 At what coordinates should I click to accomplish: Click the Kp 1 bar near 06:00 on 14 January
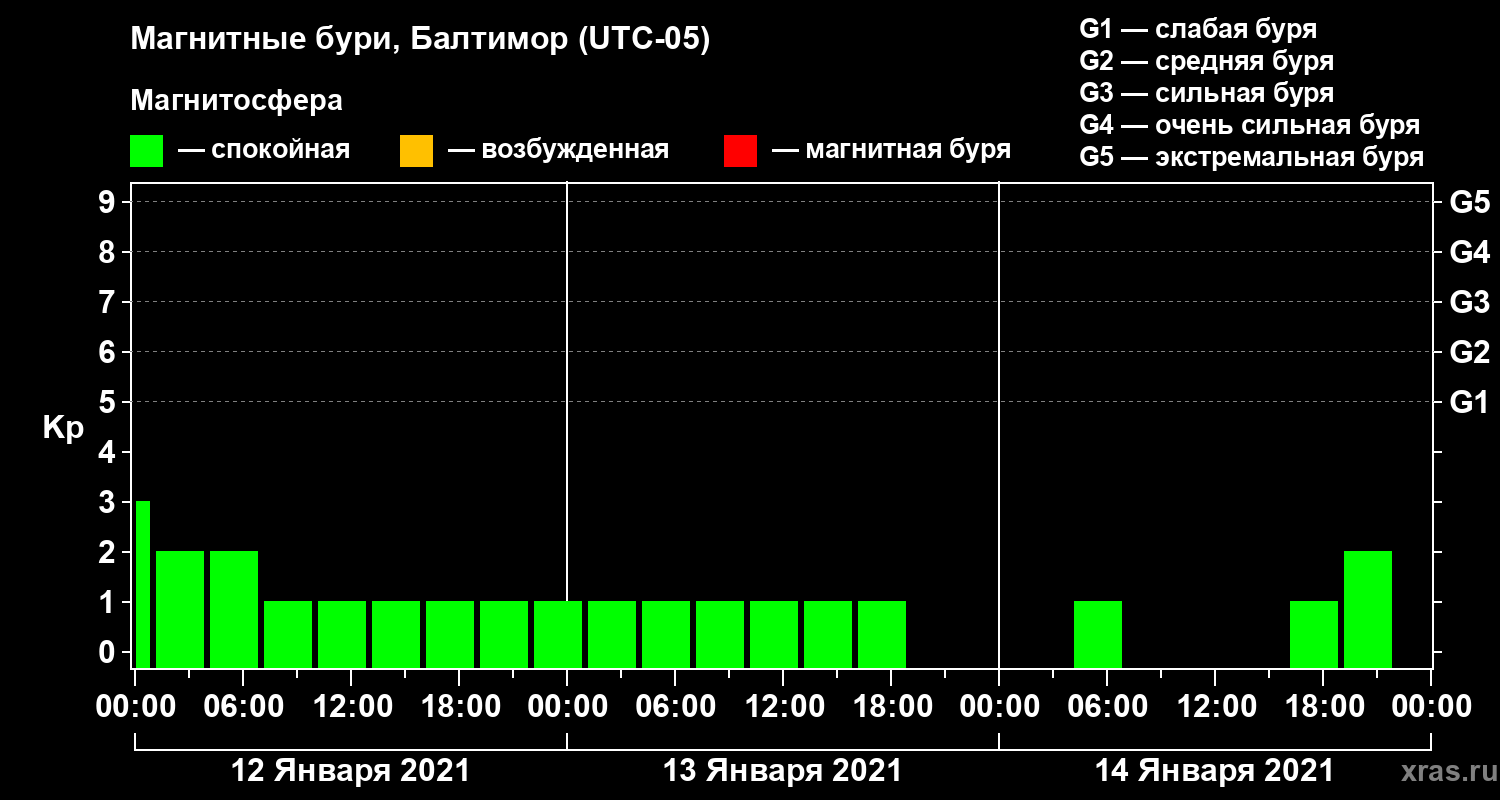(x=1098, y=634)
